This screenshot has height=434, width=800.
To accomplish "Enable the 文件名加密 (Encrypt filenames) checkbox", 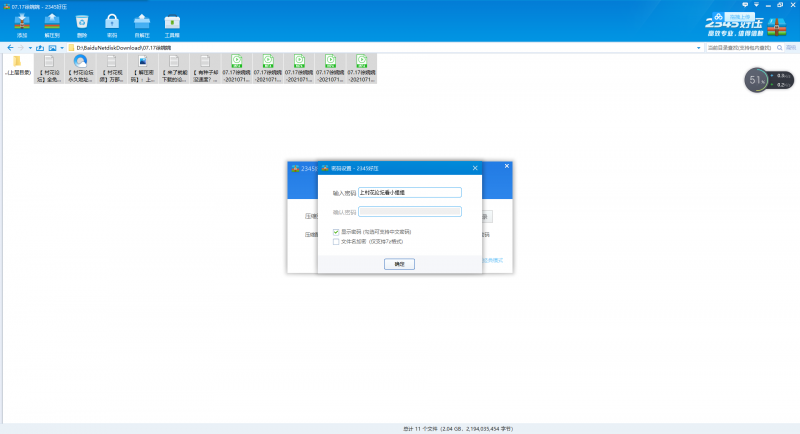I will coord(336,241).
